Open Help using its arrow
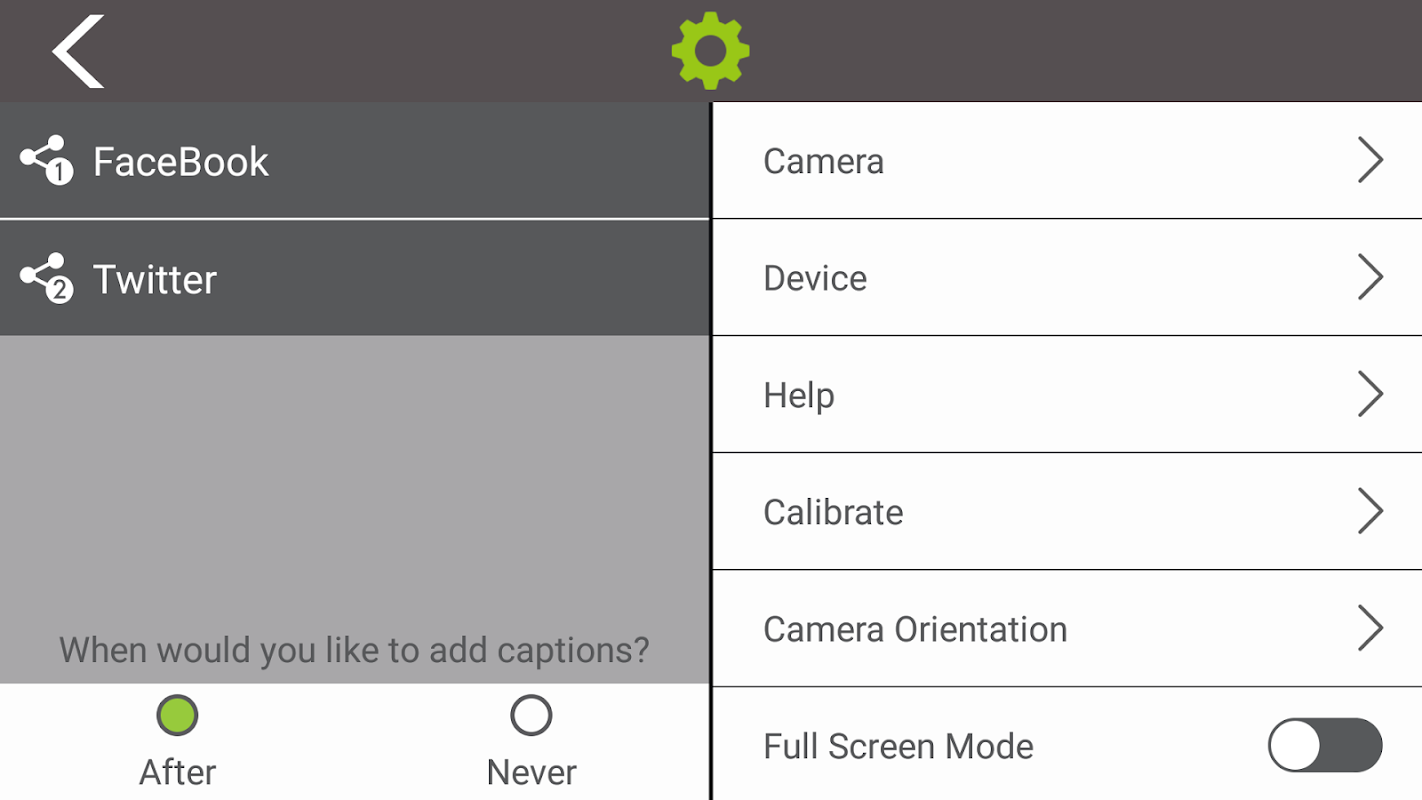This screenshot has height=800, width=1422. [1369, 394]
